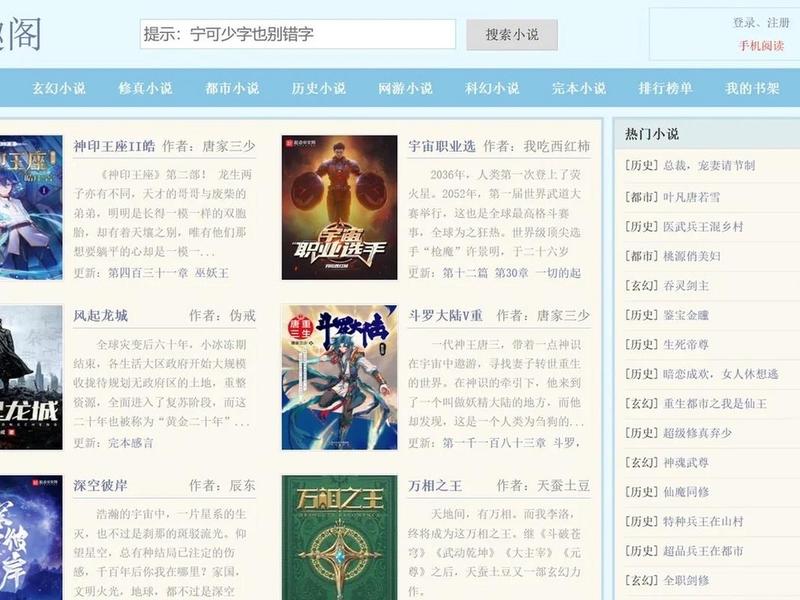Select hot novel 生死帝尊

pyautogui.click(x=686, y=345)
